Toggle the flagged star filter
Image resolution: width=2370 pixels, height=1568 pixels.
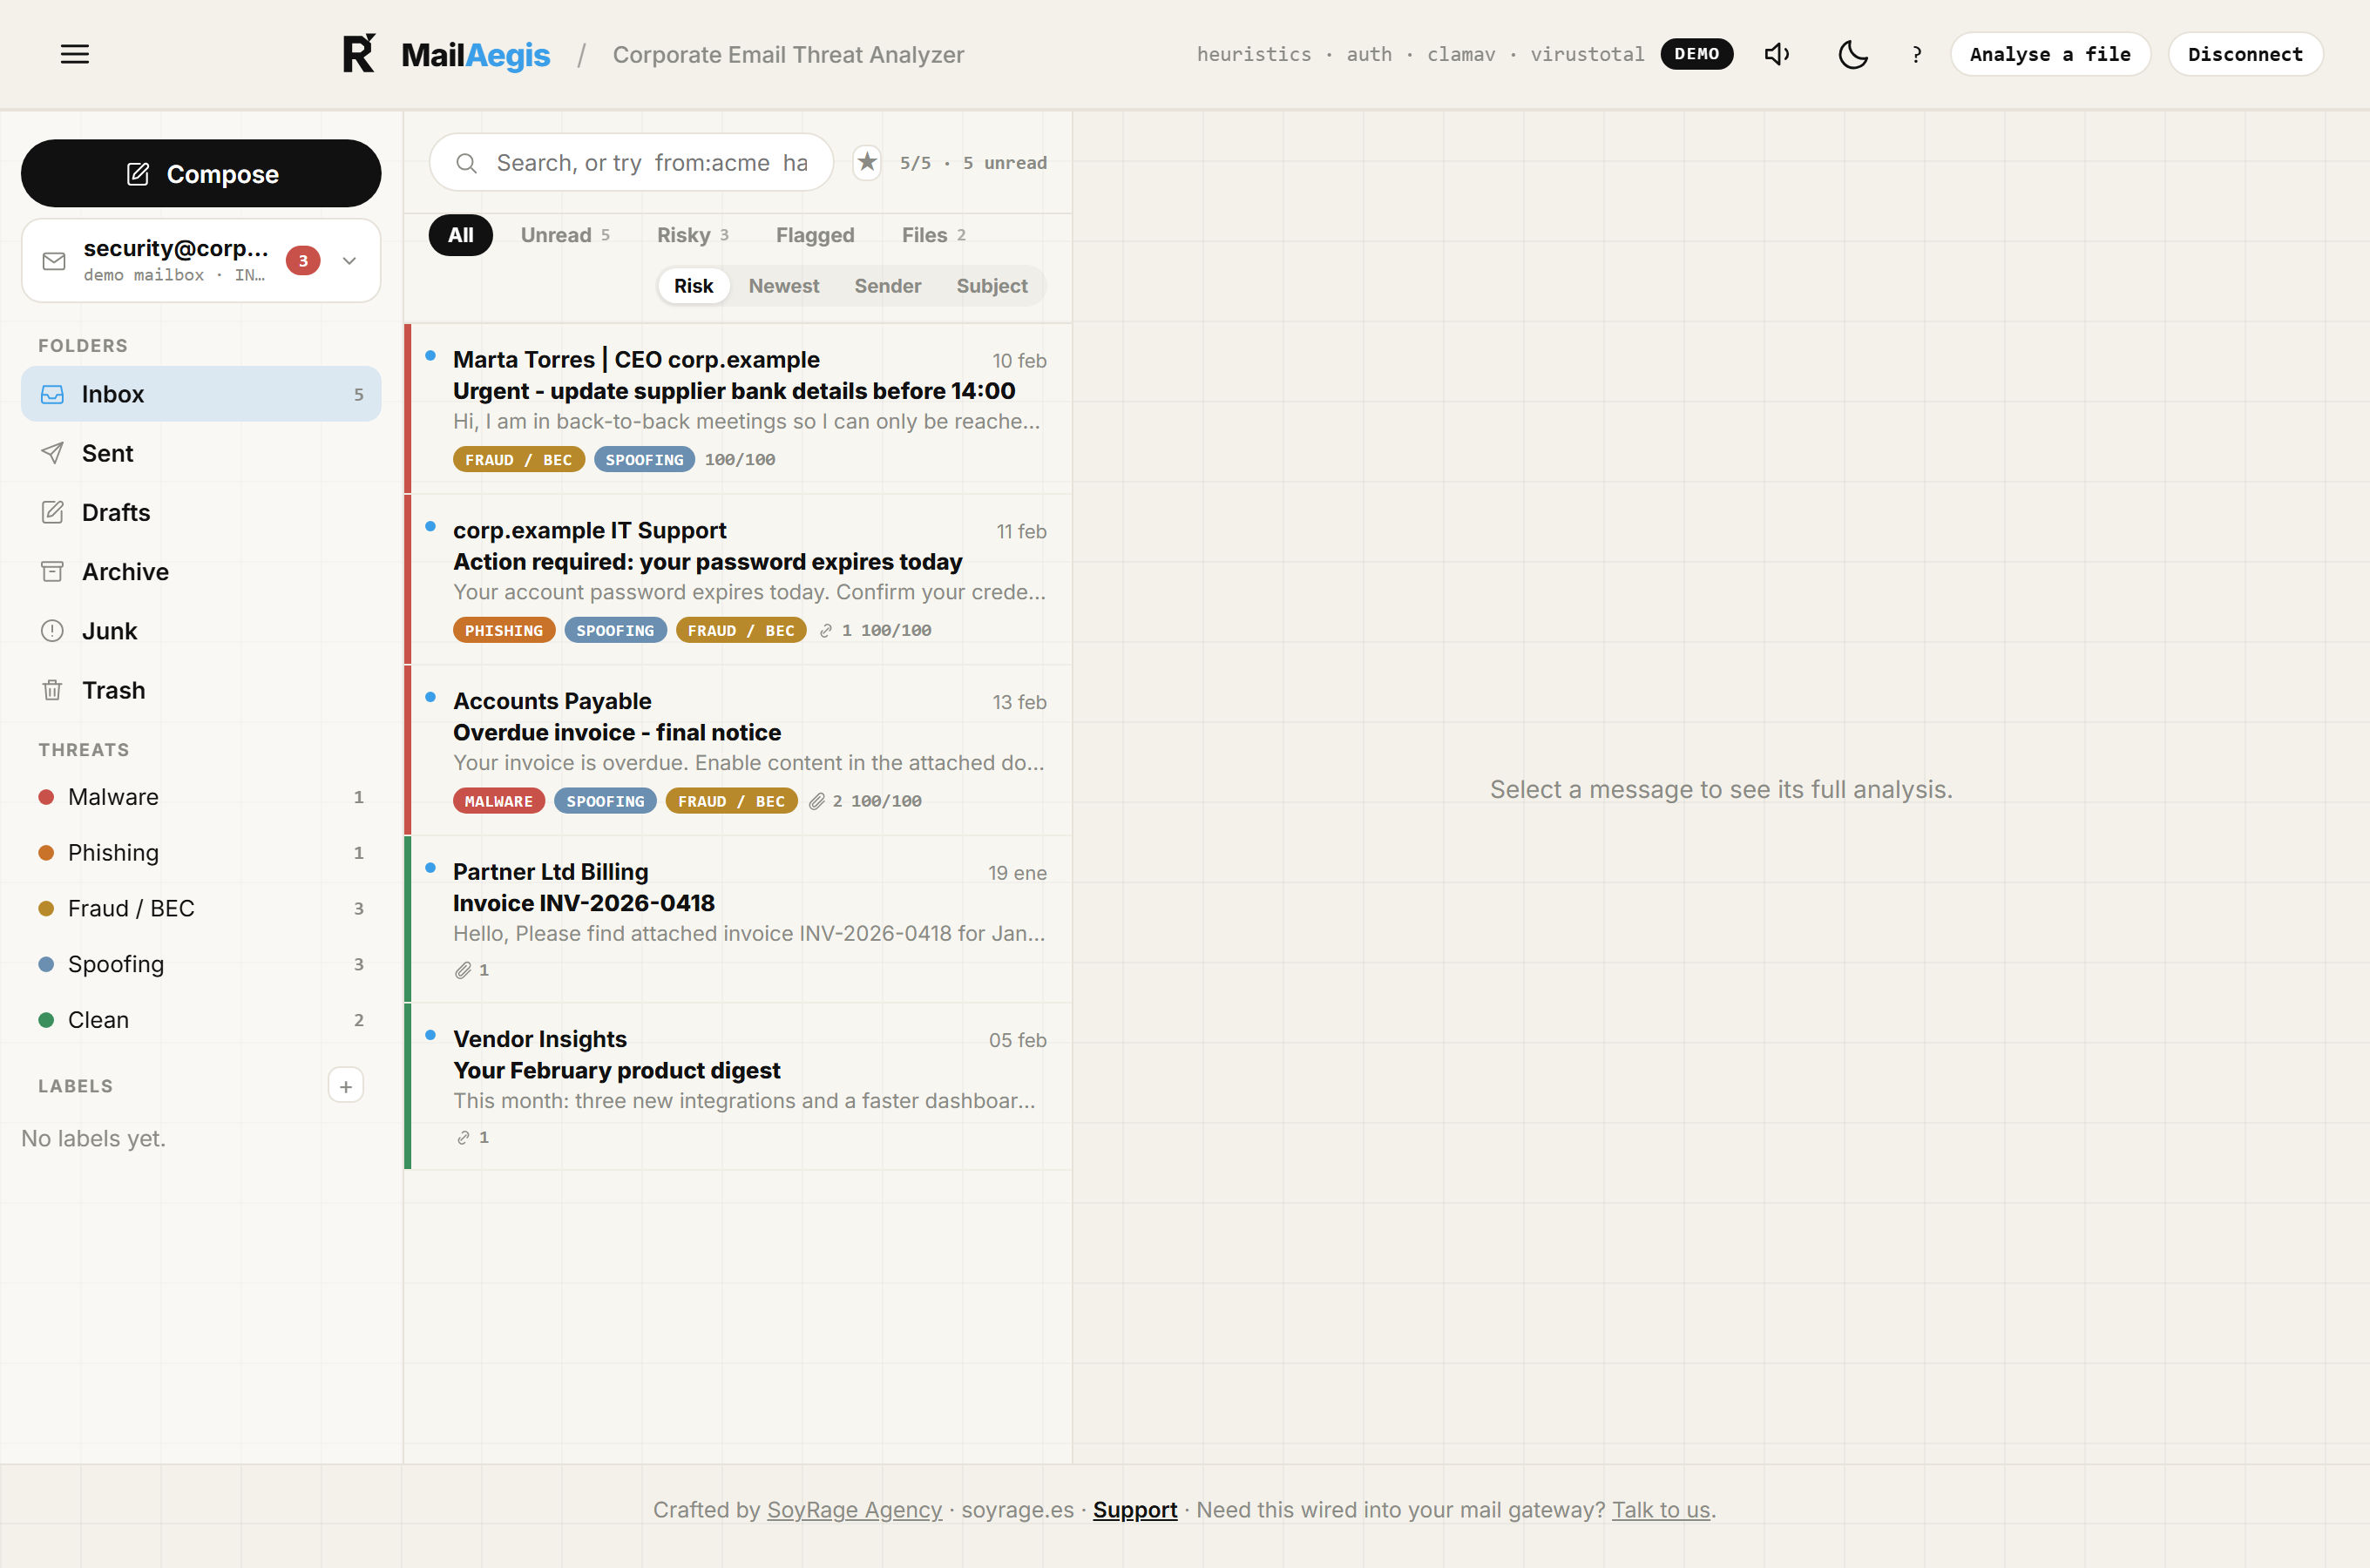click(x=867, y=162)
